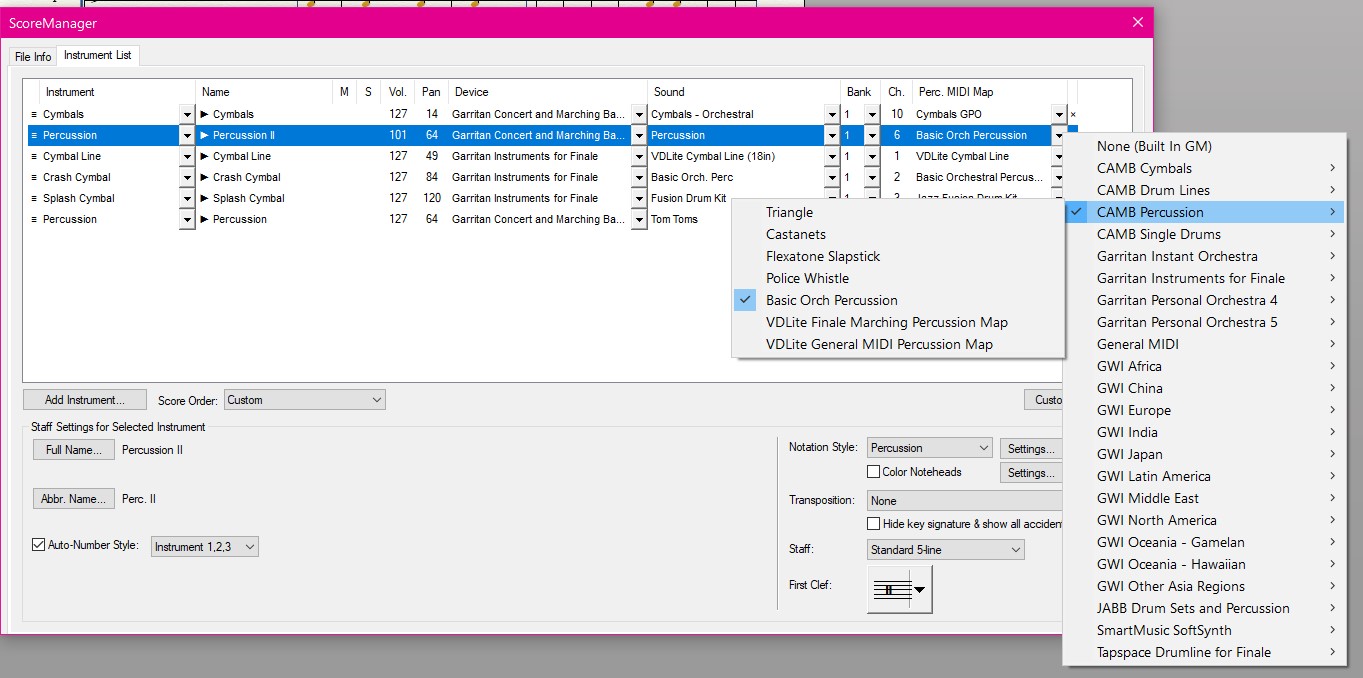1363x678 pixels.
Task: Open the Score Order dropdown
Action: pos(305,400)
